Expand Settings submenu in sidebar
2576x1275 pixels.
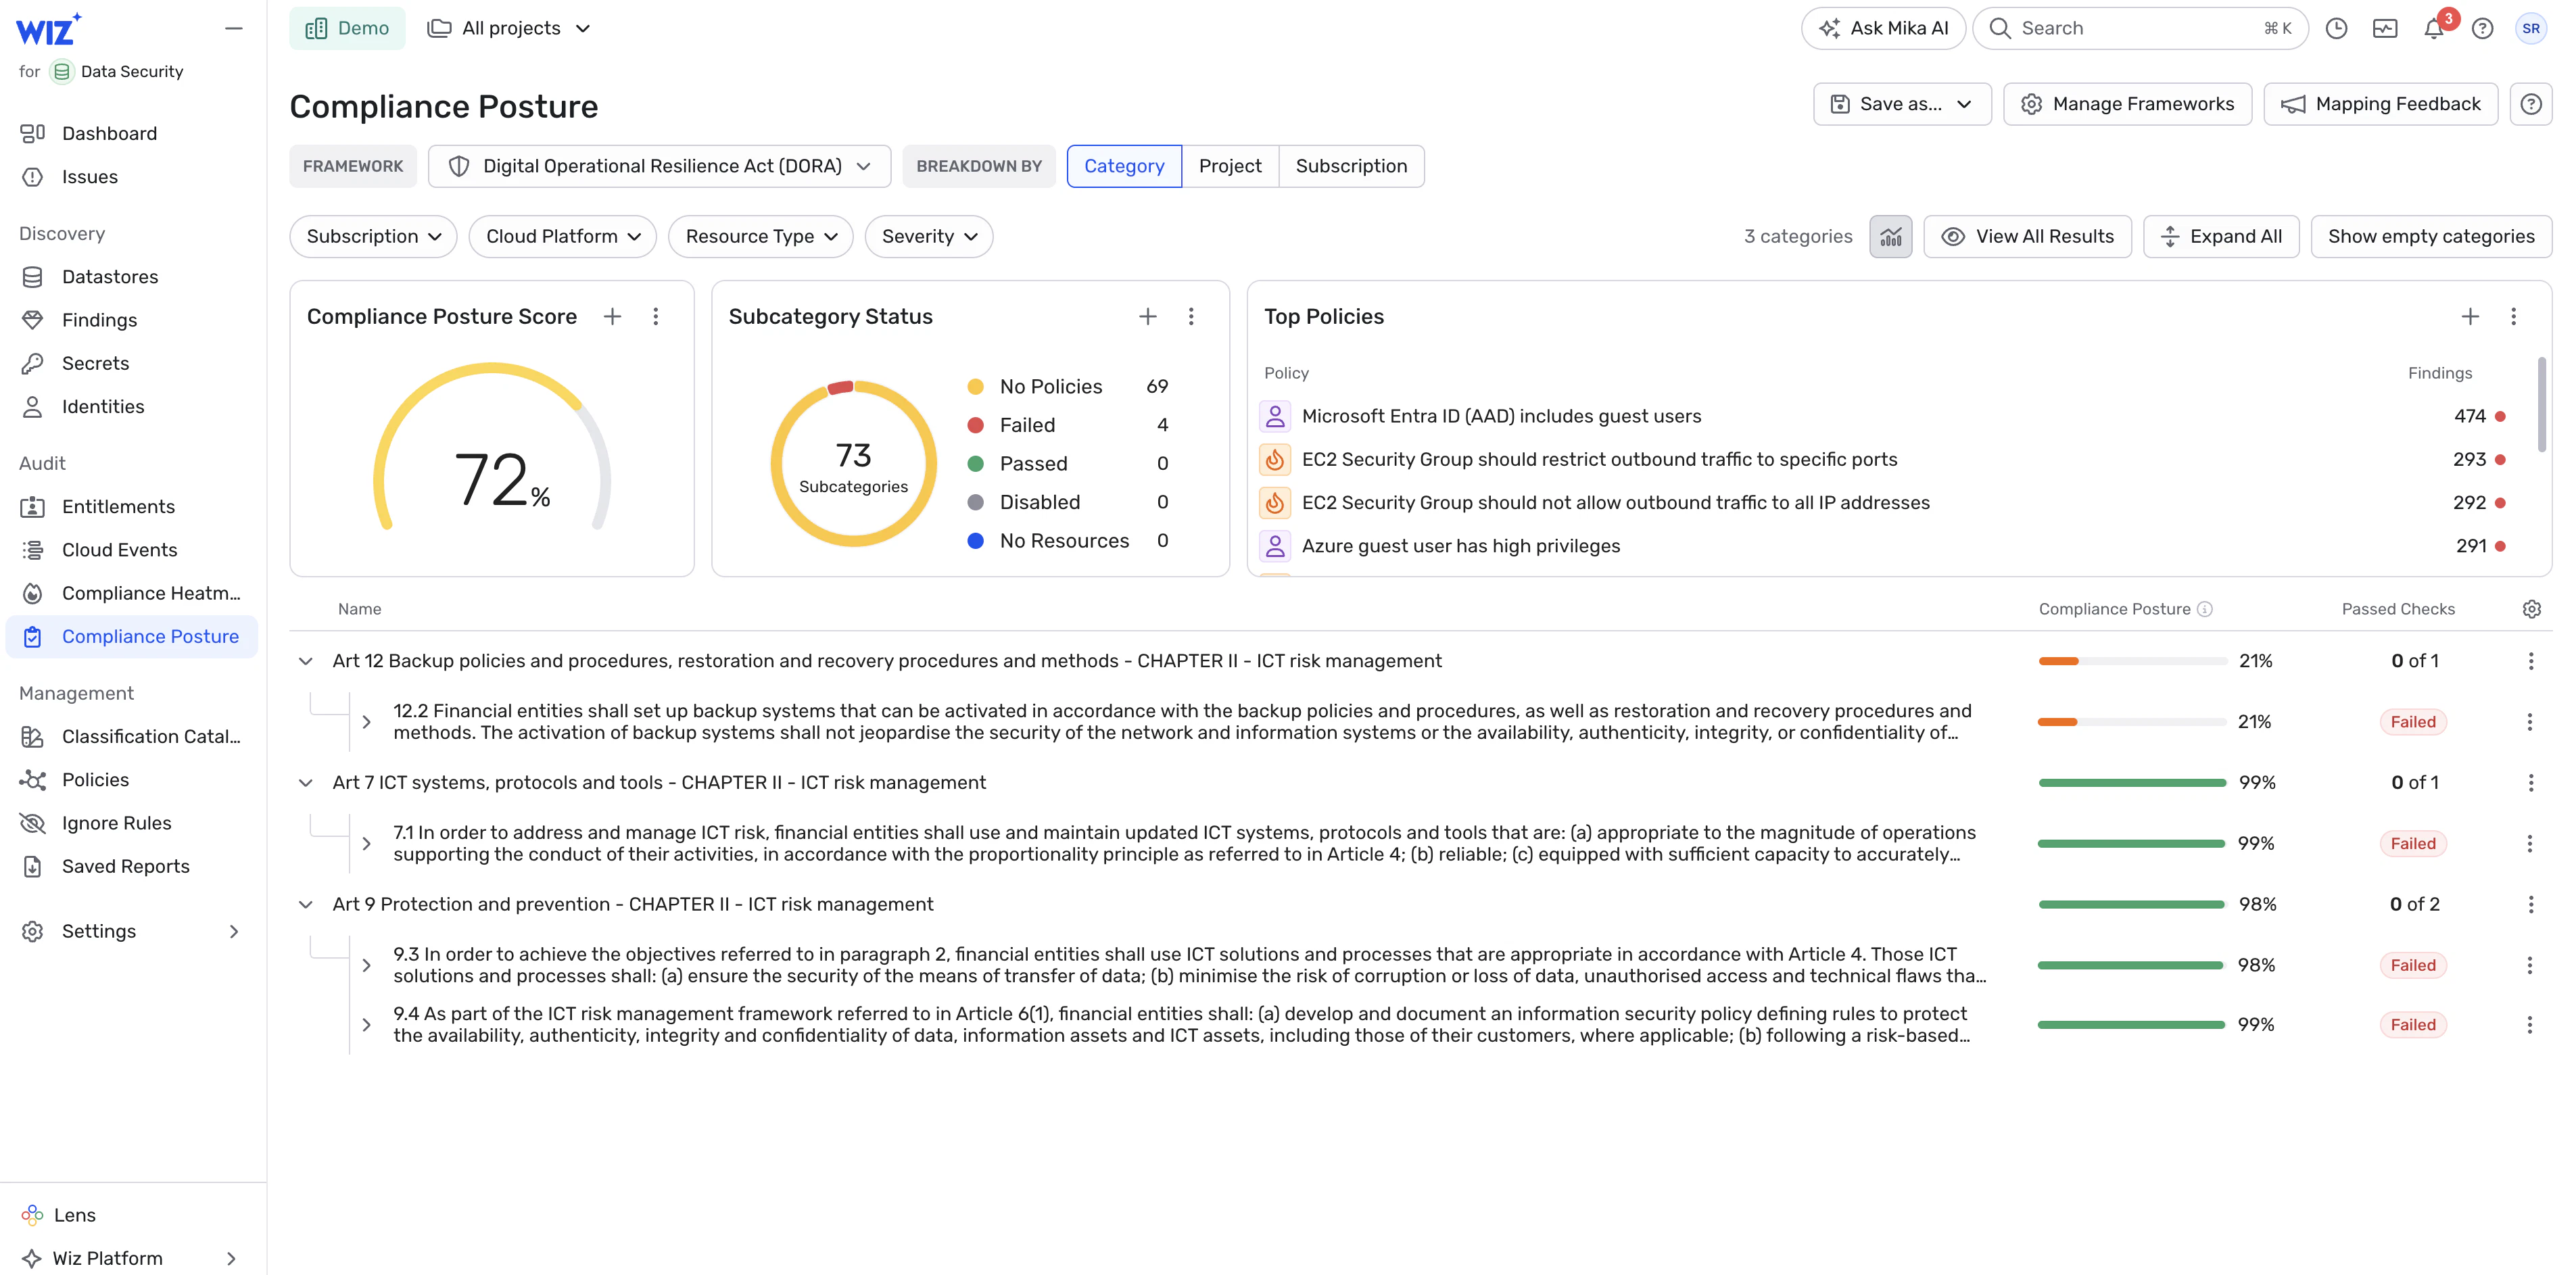click(234, 931)
